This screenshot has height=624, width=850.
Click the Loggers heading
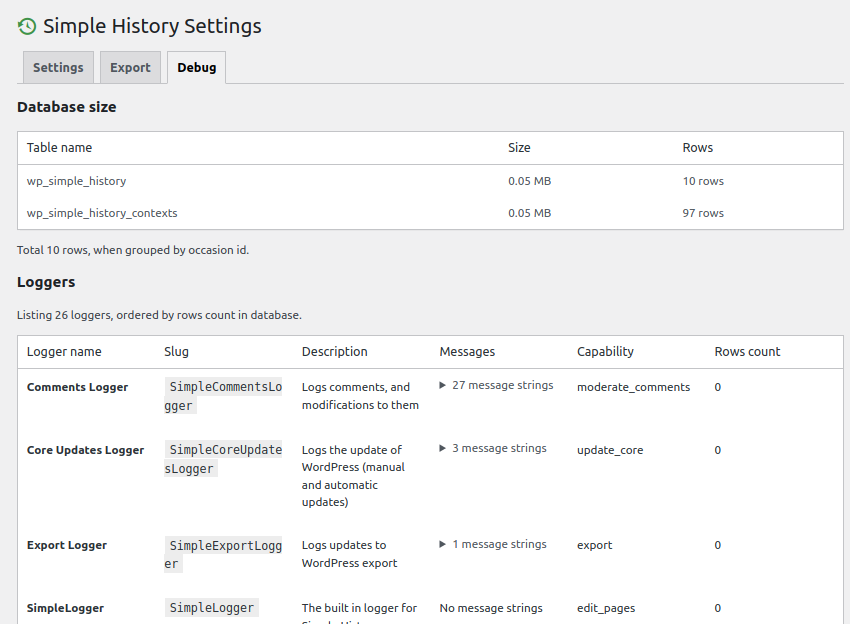coord(46,282)
